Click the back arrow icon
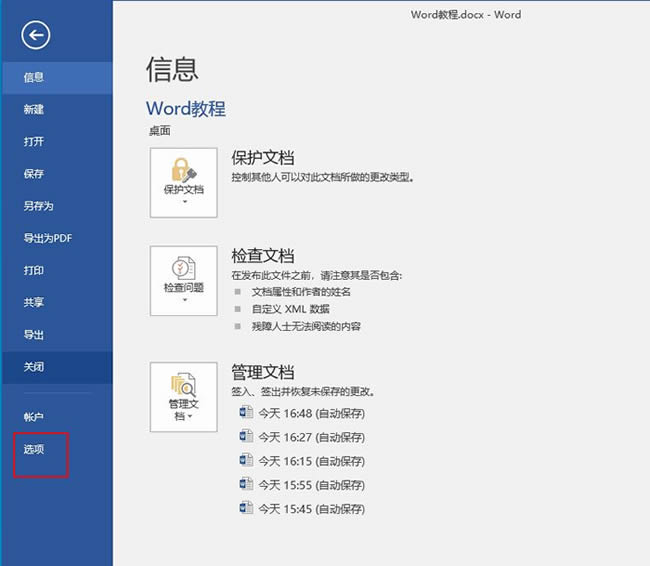This screenshot has width=650, height=566. click(x=36, y=36)
